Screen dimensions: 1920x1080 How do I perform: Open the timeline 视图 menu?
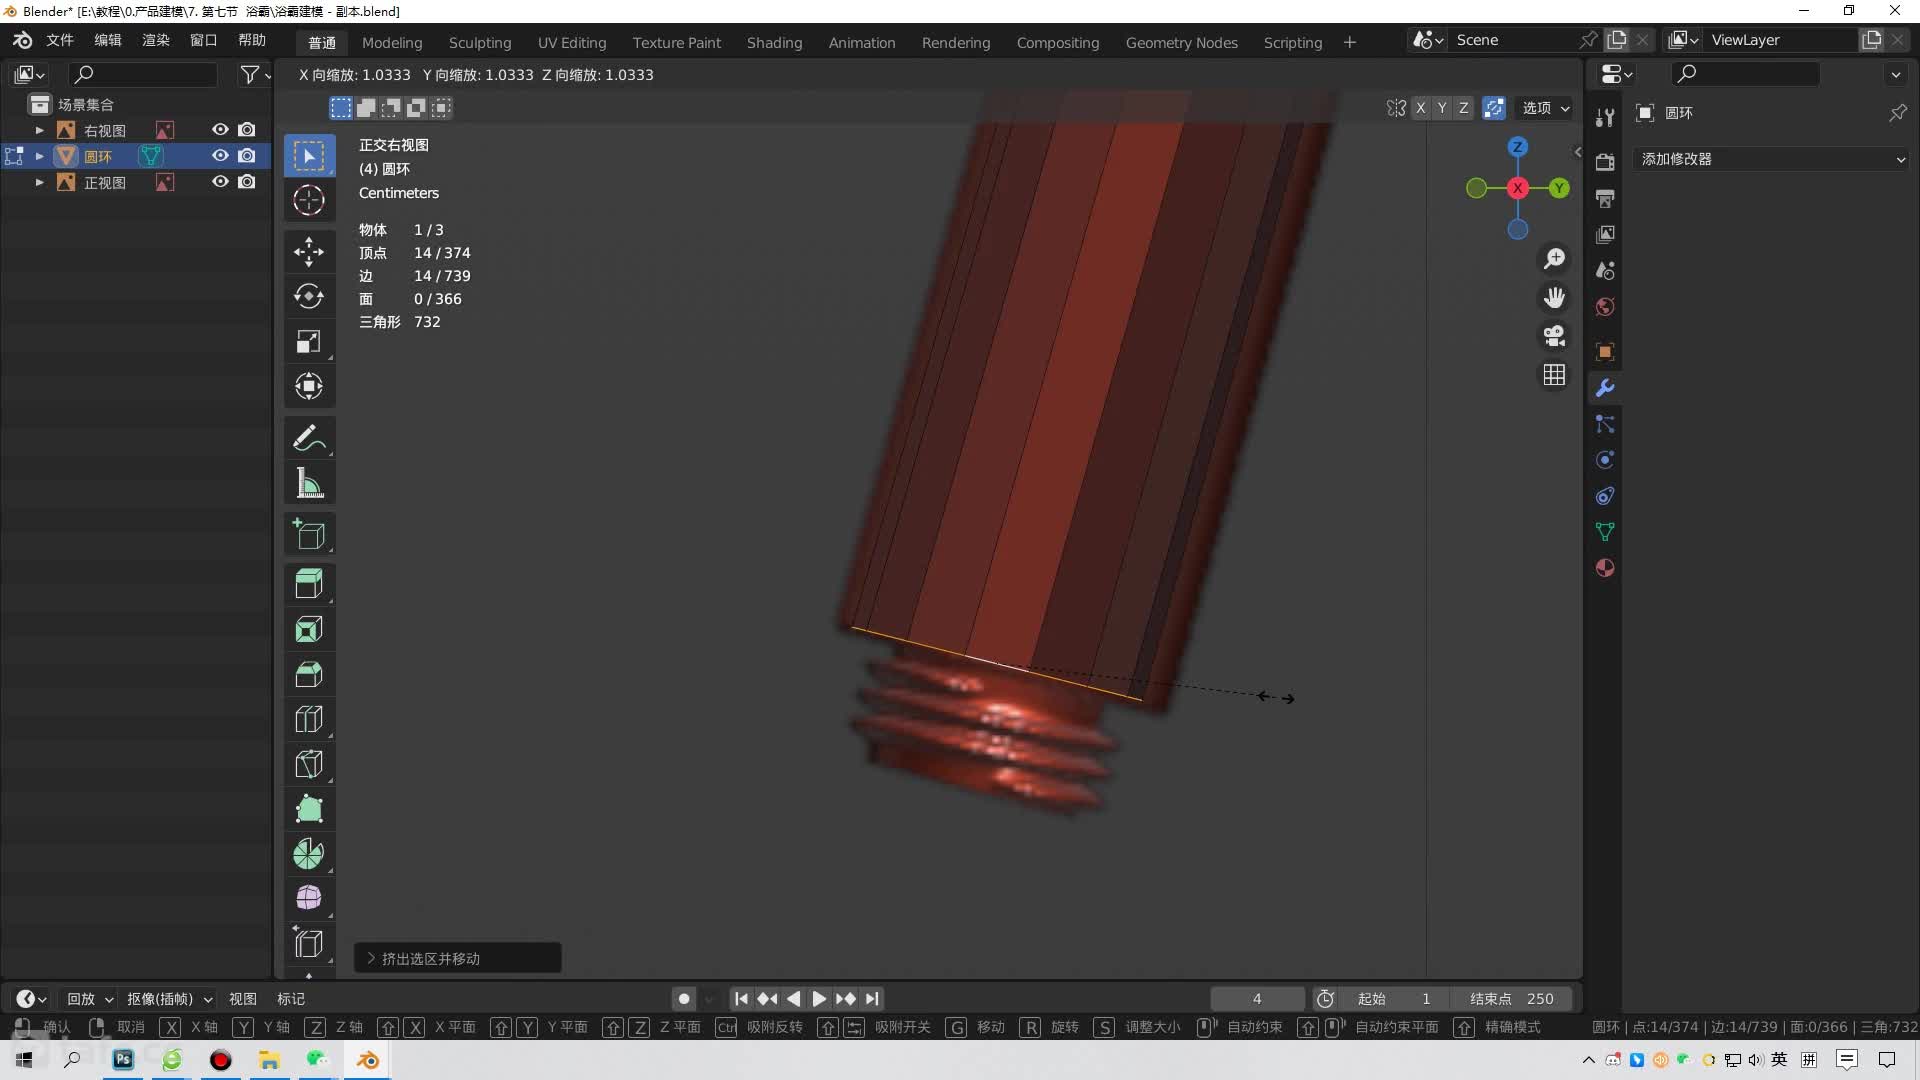243,998
